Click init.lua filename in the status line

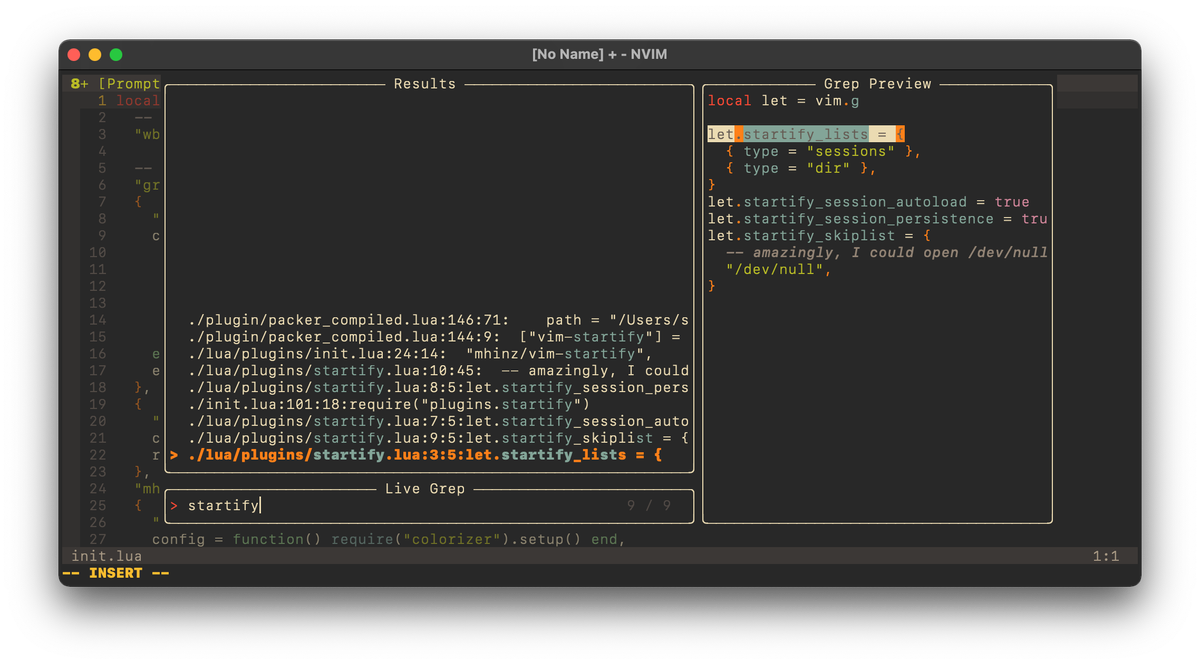coord(106,556)
